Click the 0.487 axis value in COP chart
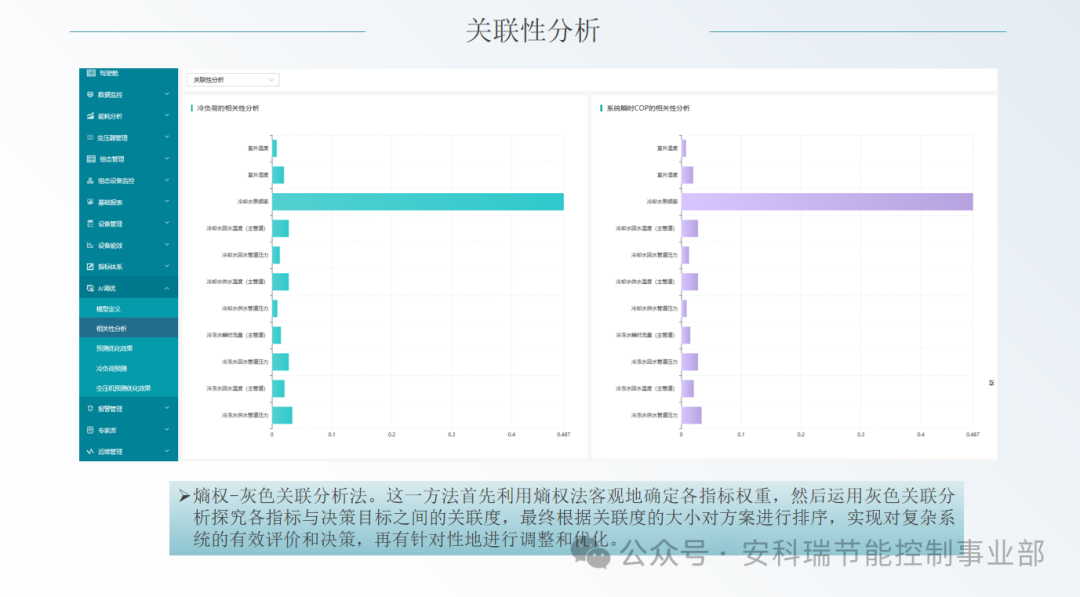 (x=973, y=434)
